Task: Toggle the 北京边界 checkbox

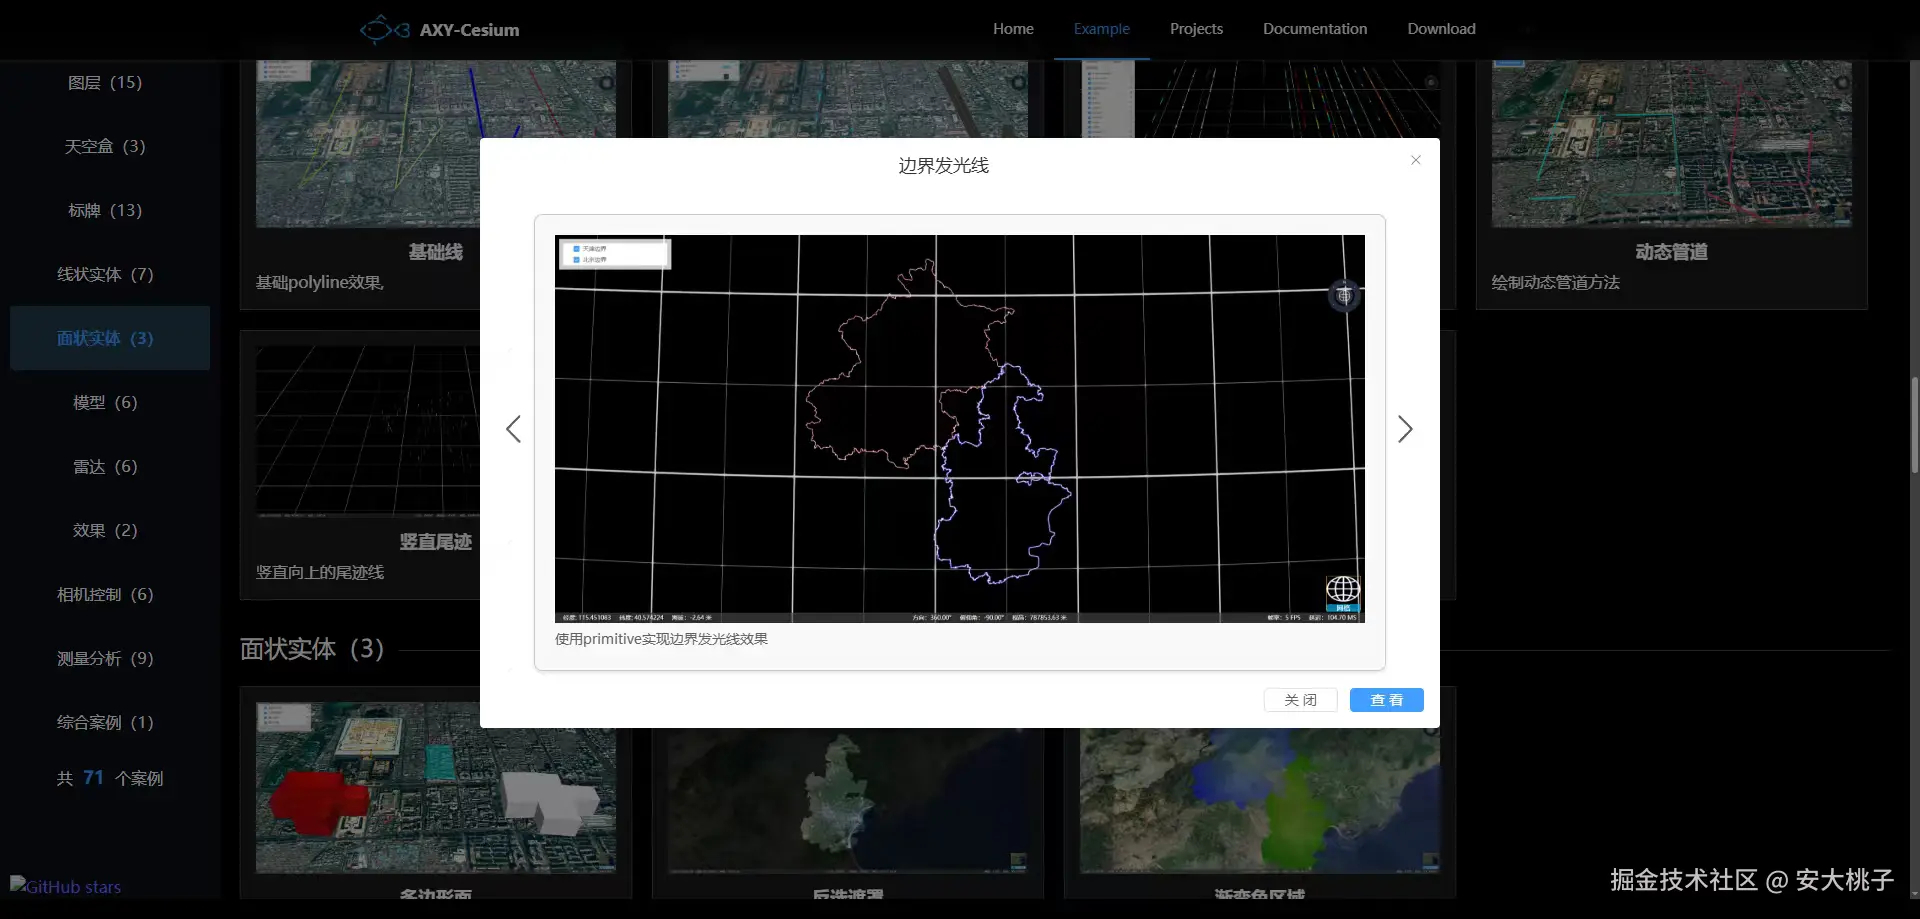Action: pos(576,260)
